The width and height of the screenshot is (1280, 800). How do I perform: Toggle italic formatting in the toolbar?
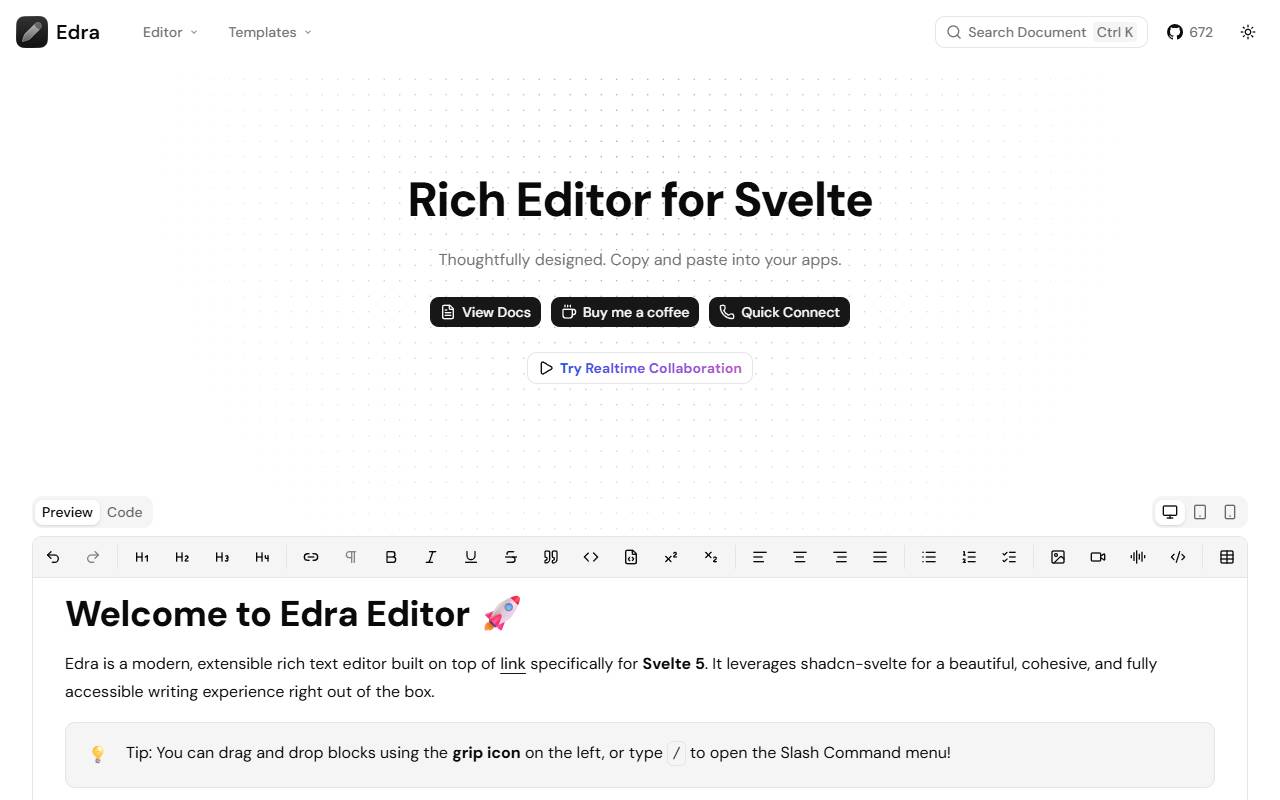431,557
